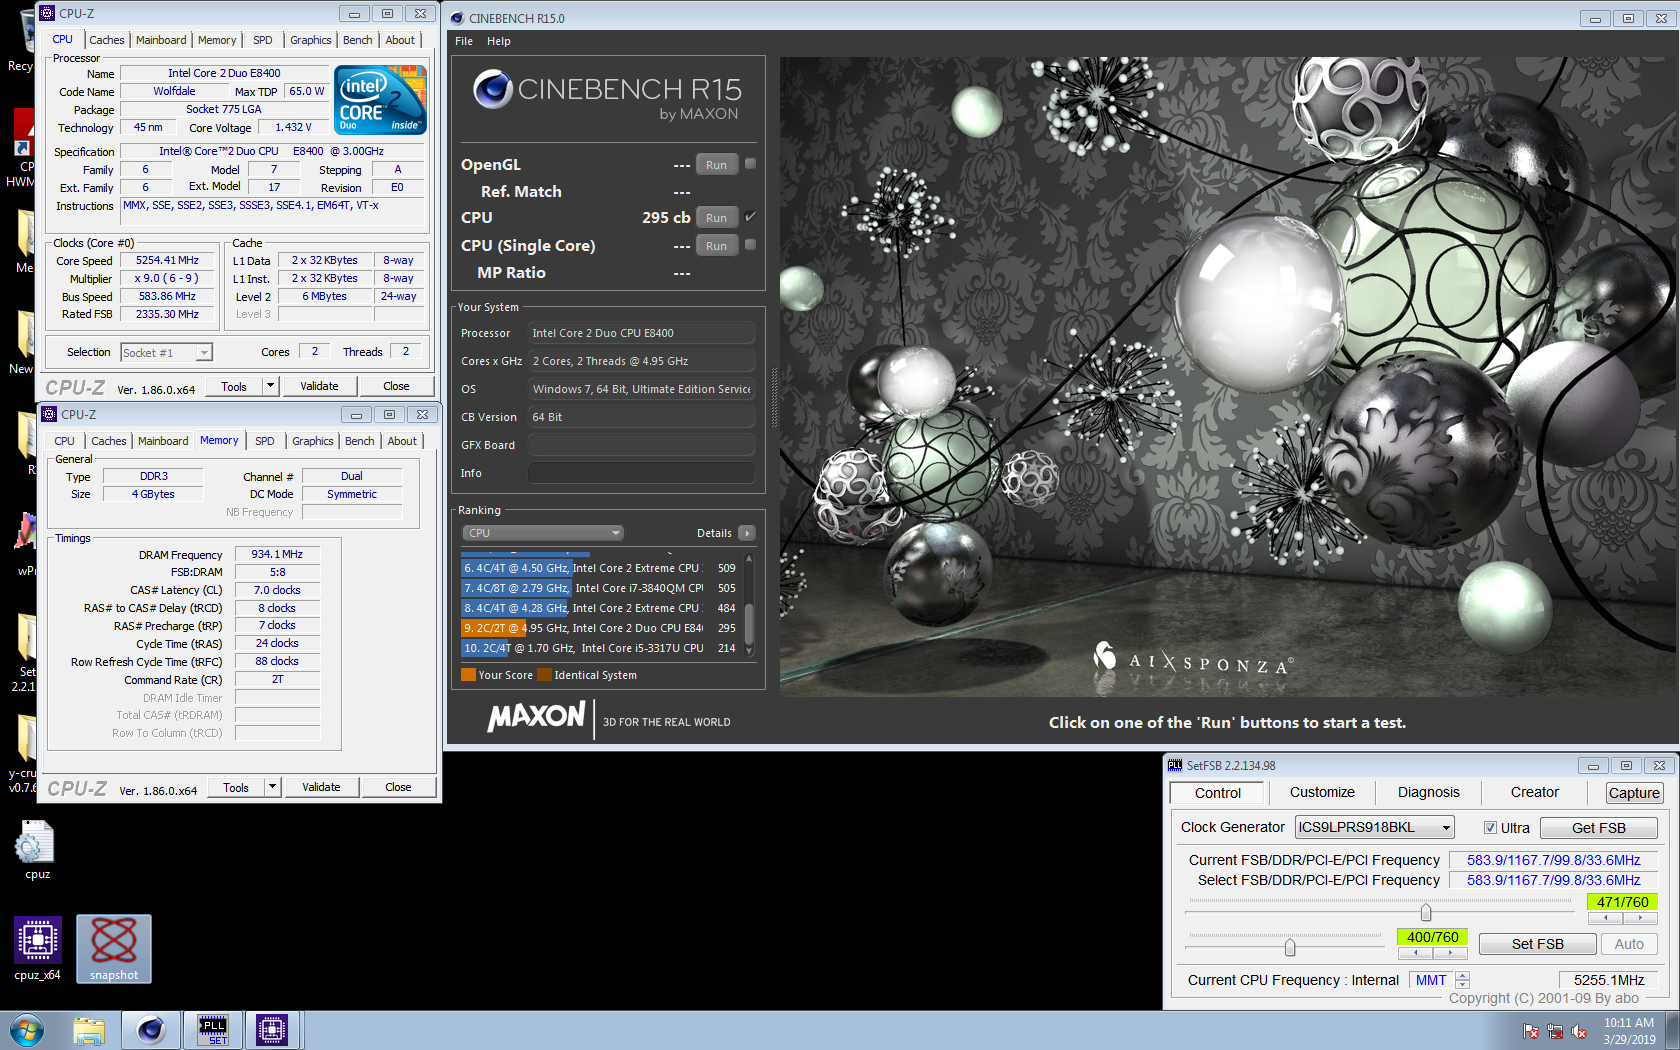
Task: Click the network tray icon
Action: click(x=1555, y=1031)
